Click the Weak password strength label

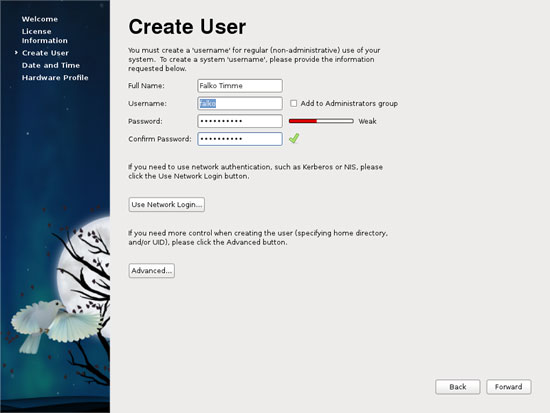pos(367,121)
